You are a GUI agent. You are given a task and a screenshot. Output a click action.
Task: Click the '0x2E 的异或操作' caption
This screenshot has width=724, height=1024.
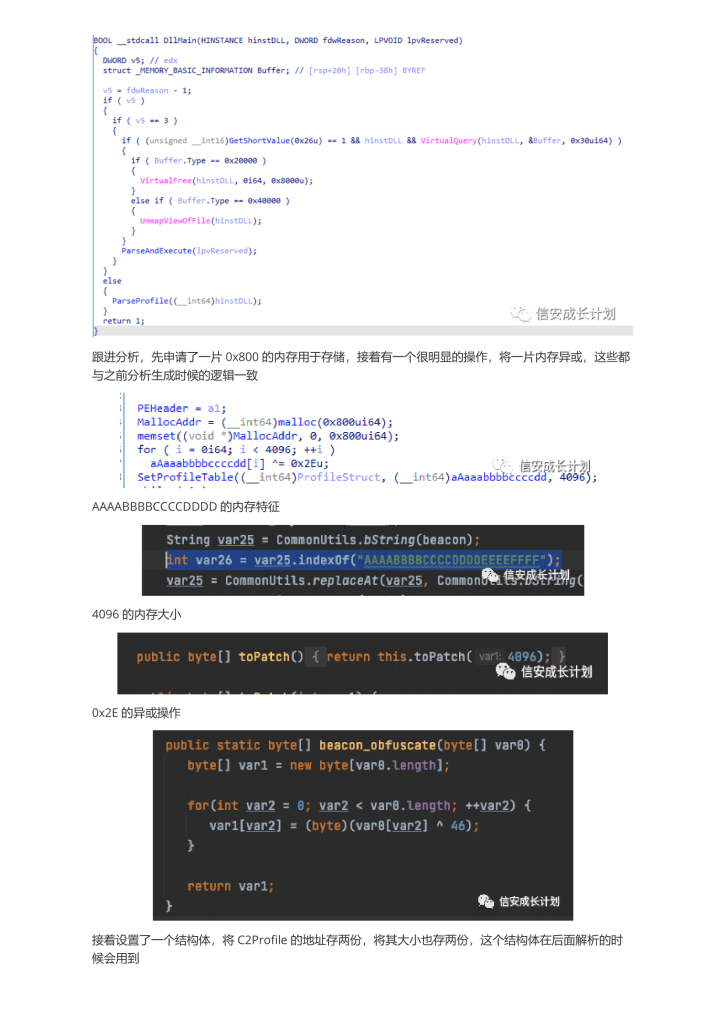pos(136,712)
